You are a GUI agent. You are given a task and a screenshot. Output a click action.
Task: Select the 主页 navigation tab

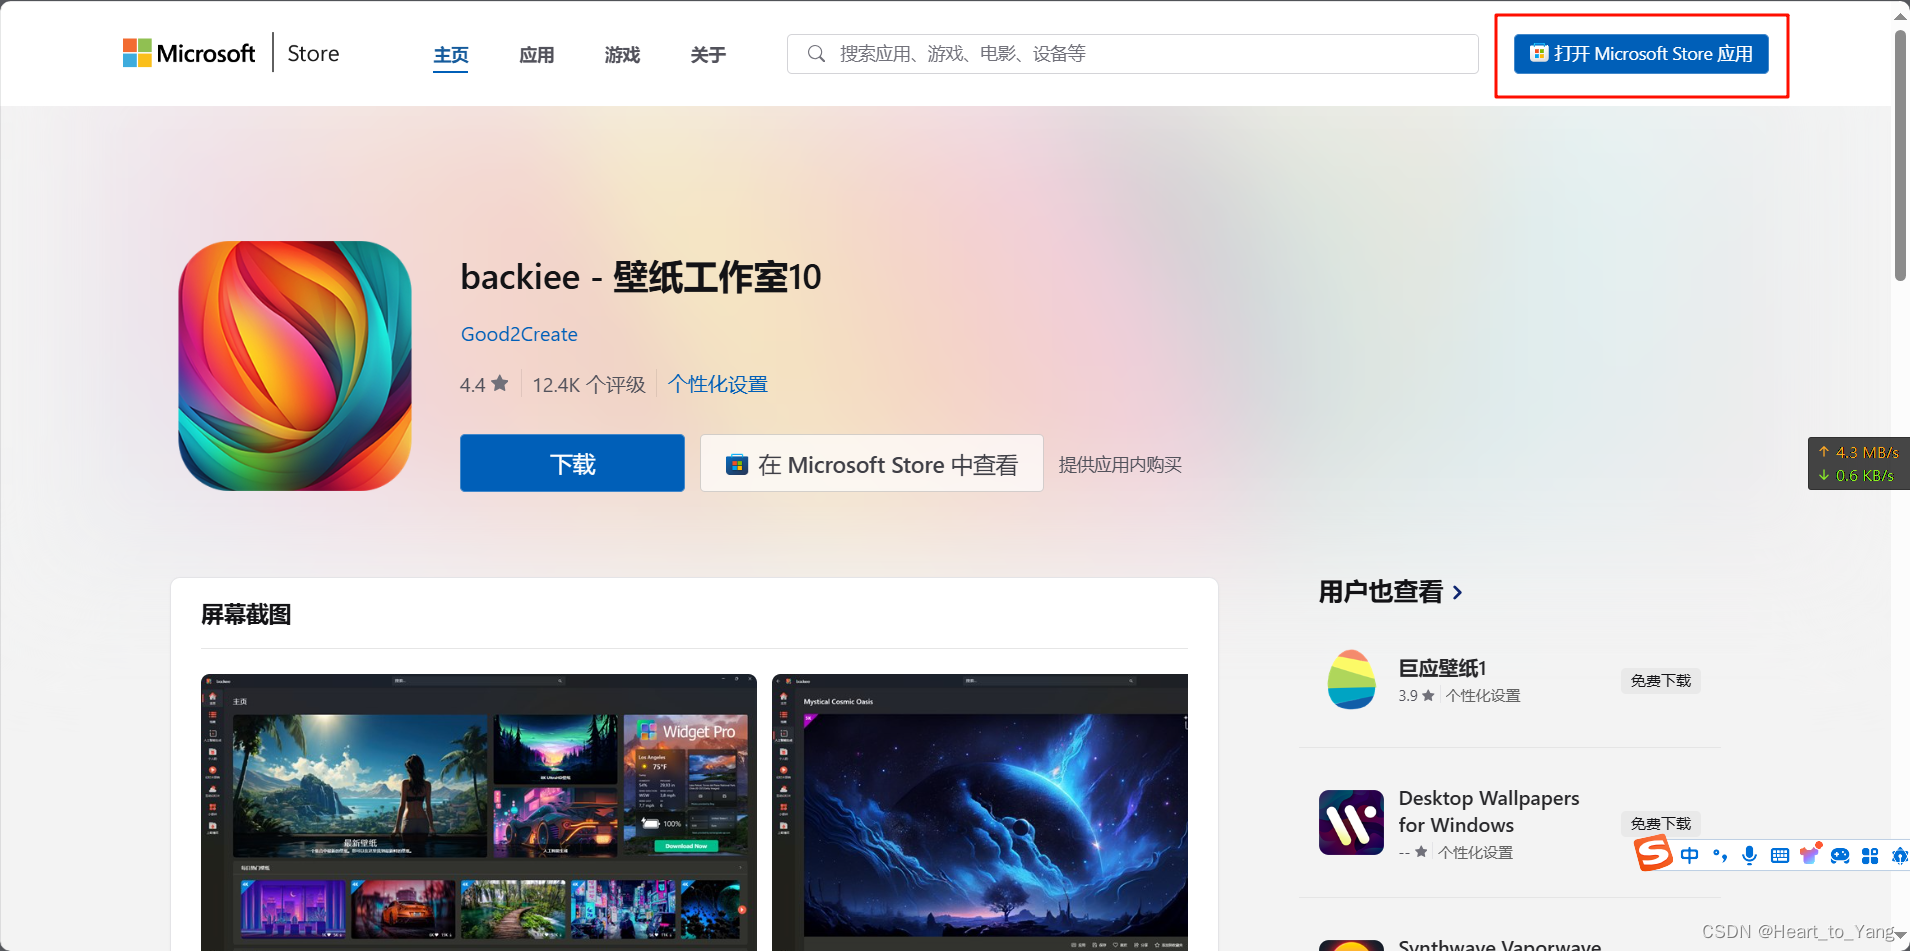click(451, 55)
